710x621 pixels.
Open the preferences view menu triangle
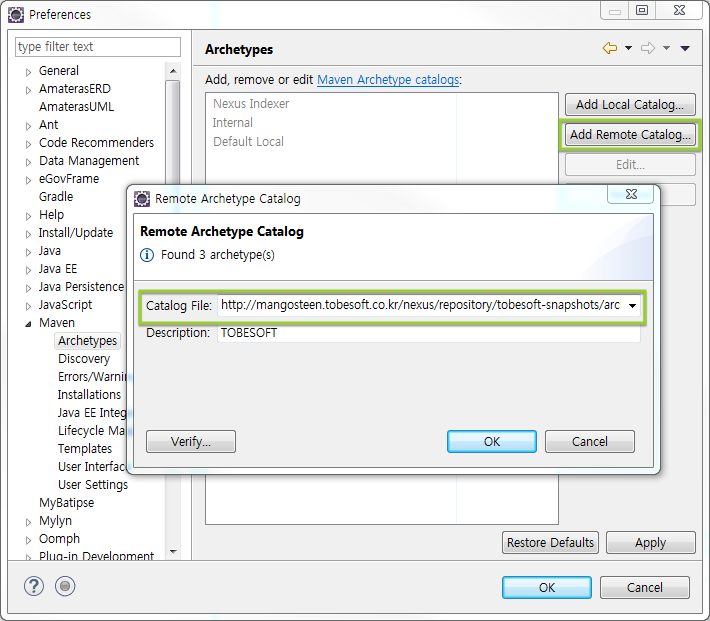[685, 49]
